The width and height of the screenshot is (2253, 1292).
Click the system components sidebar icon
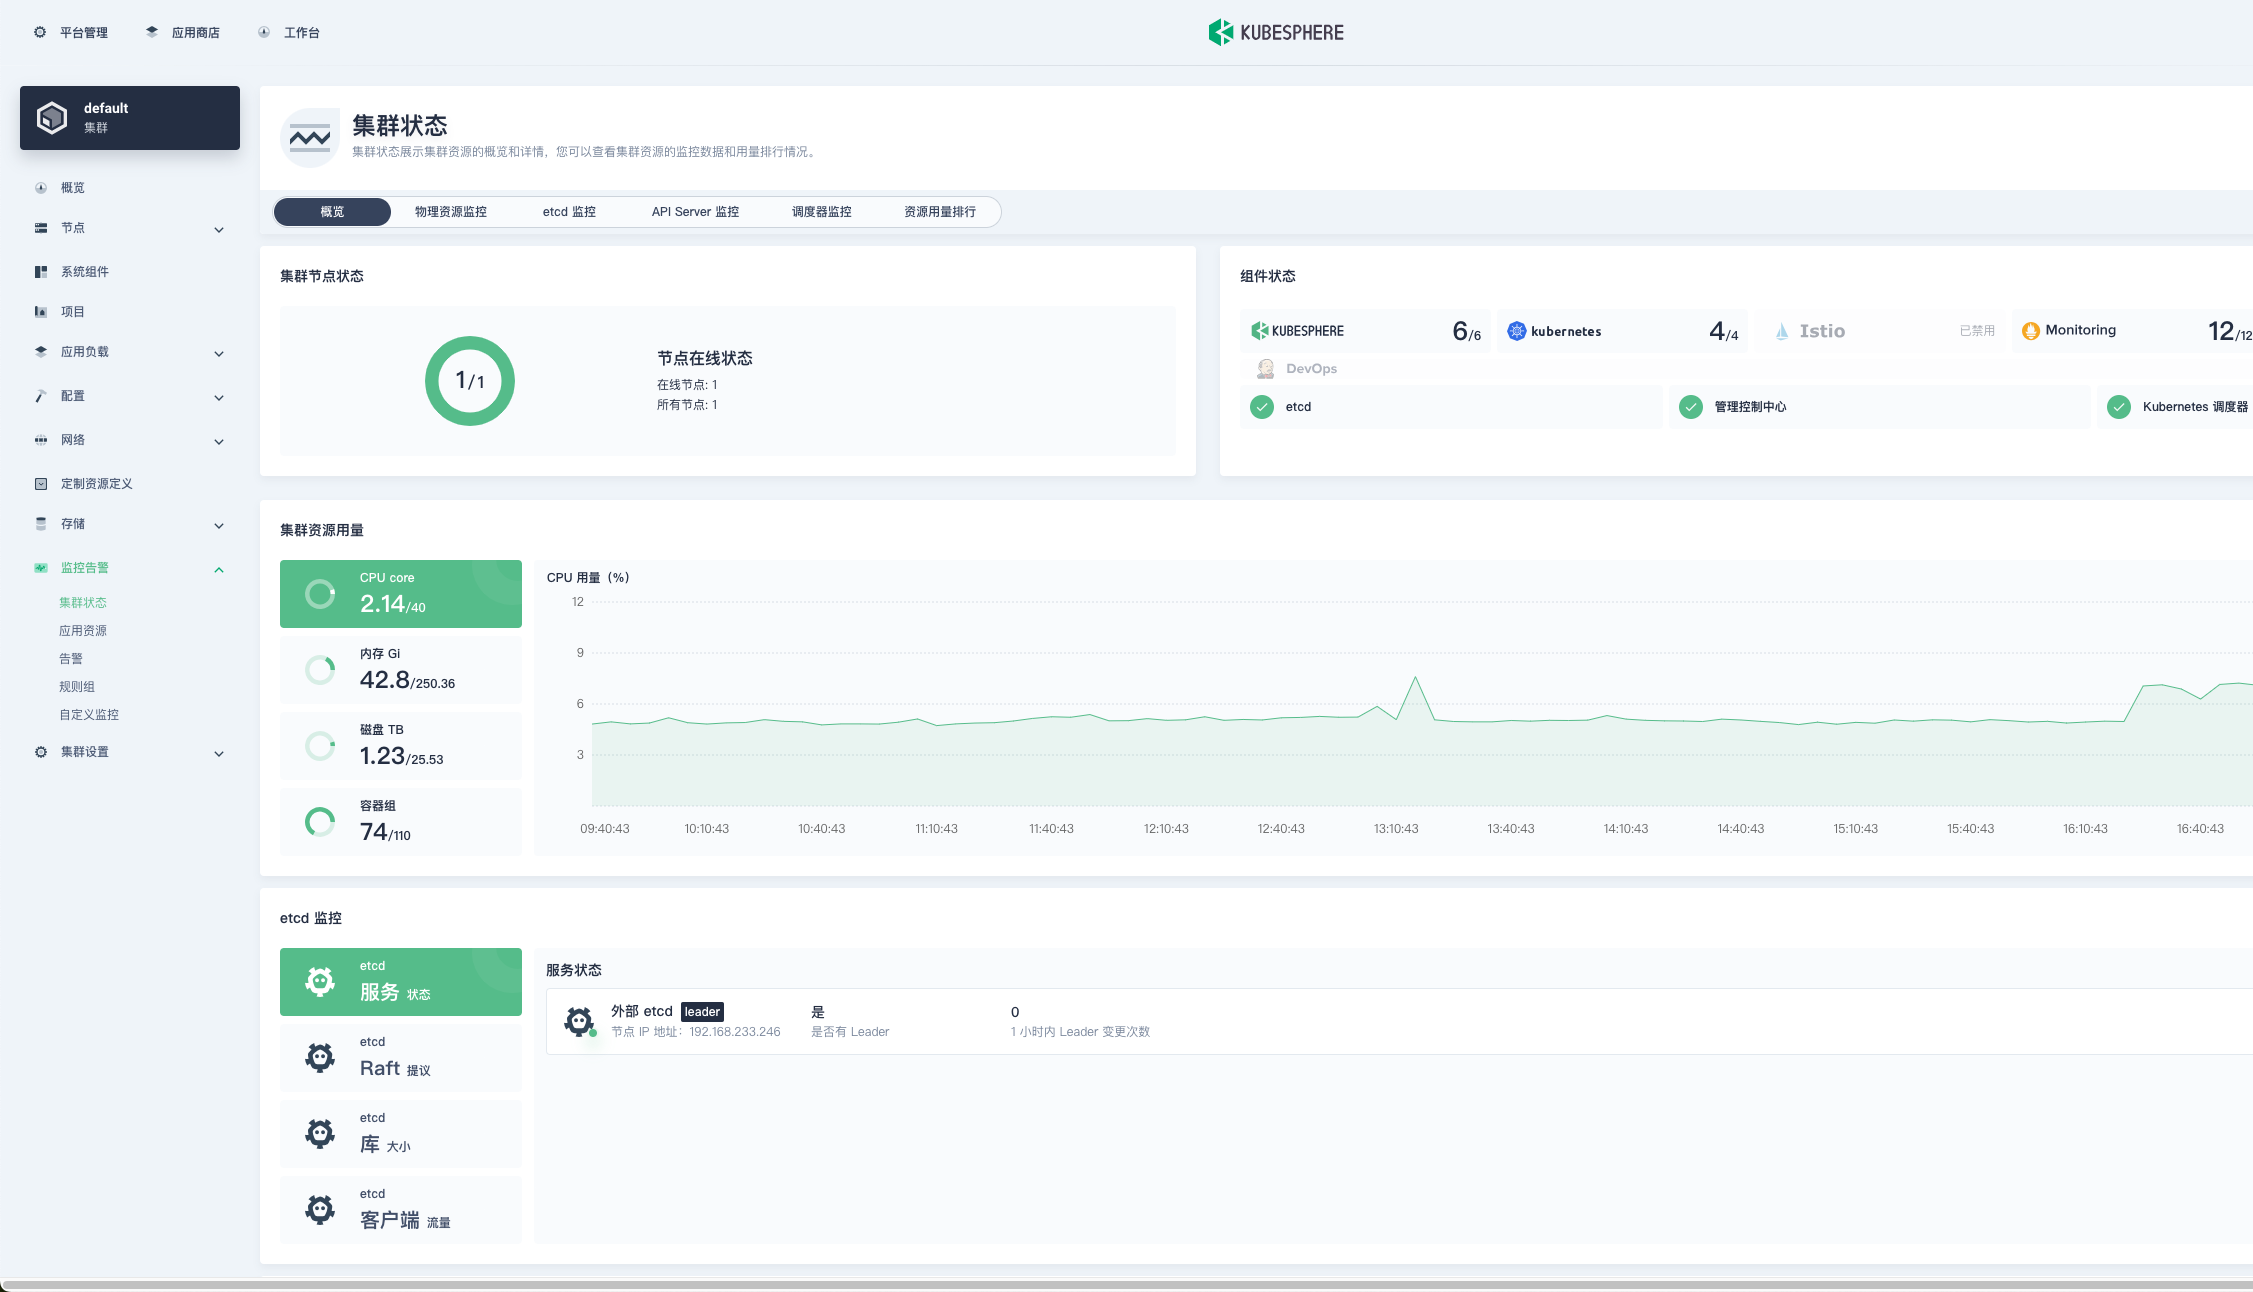41,272
